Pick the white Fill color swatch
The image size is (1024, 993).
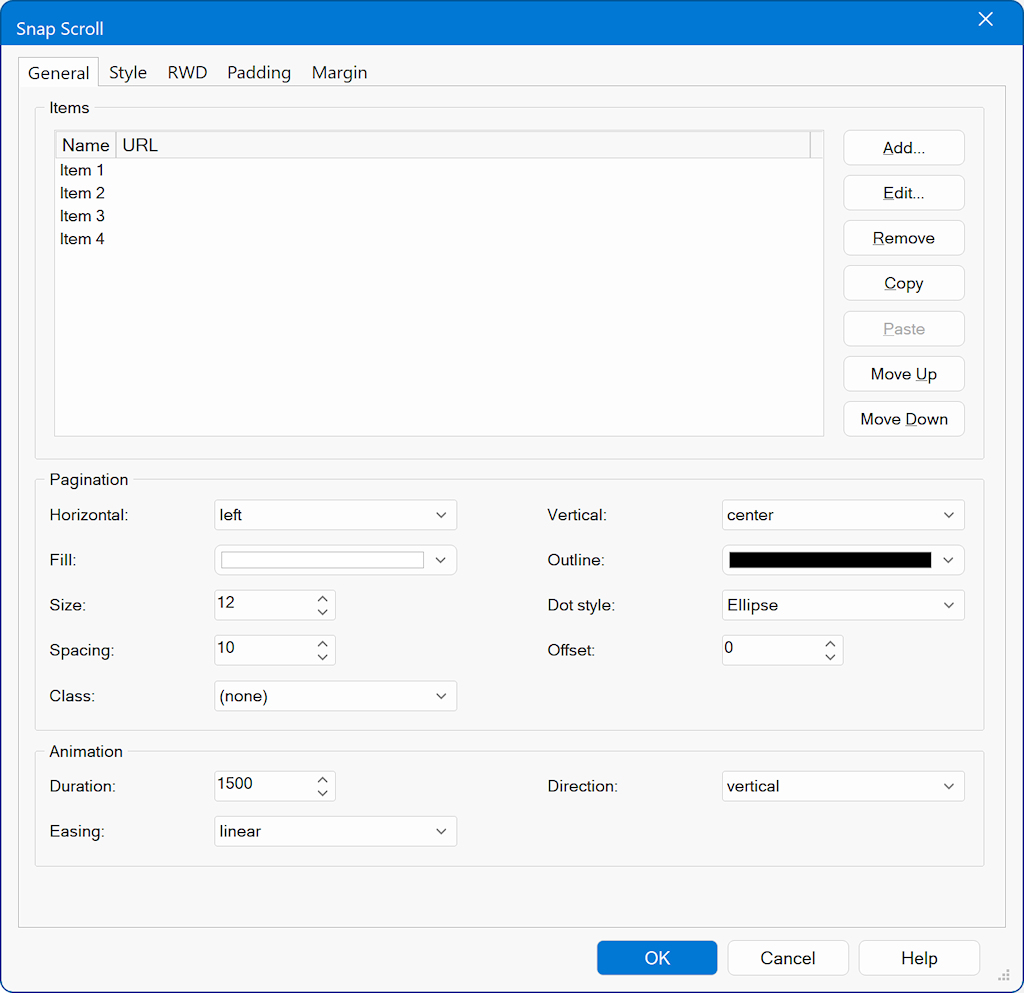[x=322, y=560]
